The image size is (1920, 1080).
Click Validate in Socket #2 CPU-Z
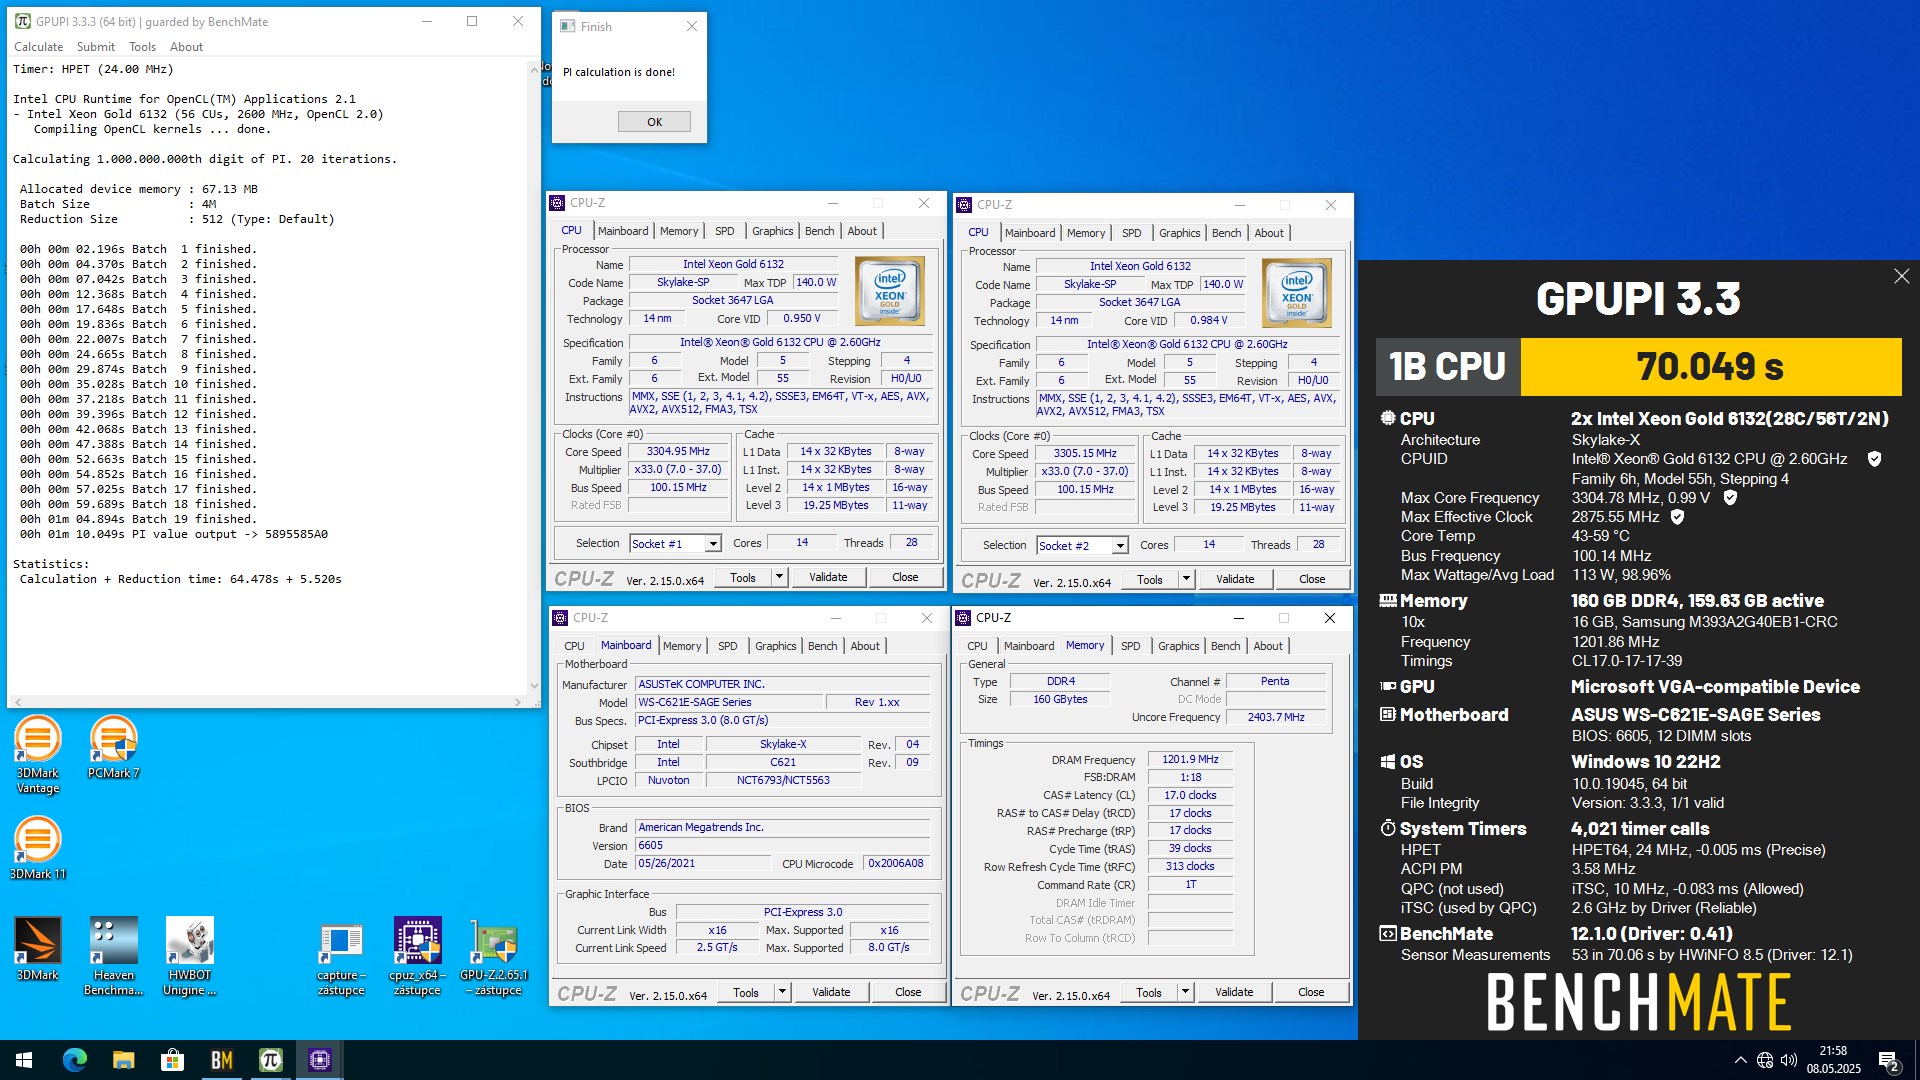tap(1235, 579)
